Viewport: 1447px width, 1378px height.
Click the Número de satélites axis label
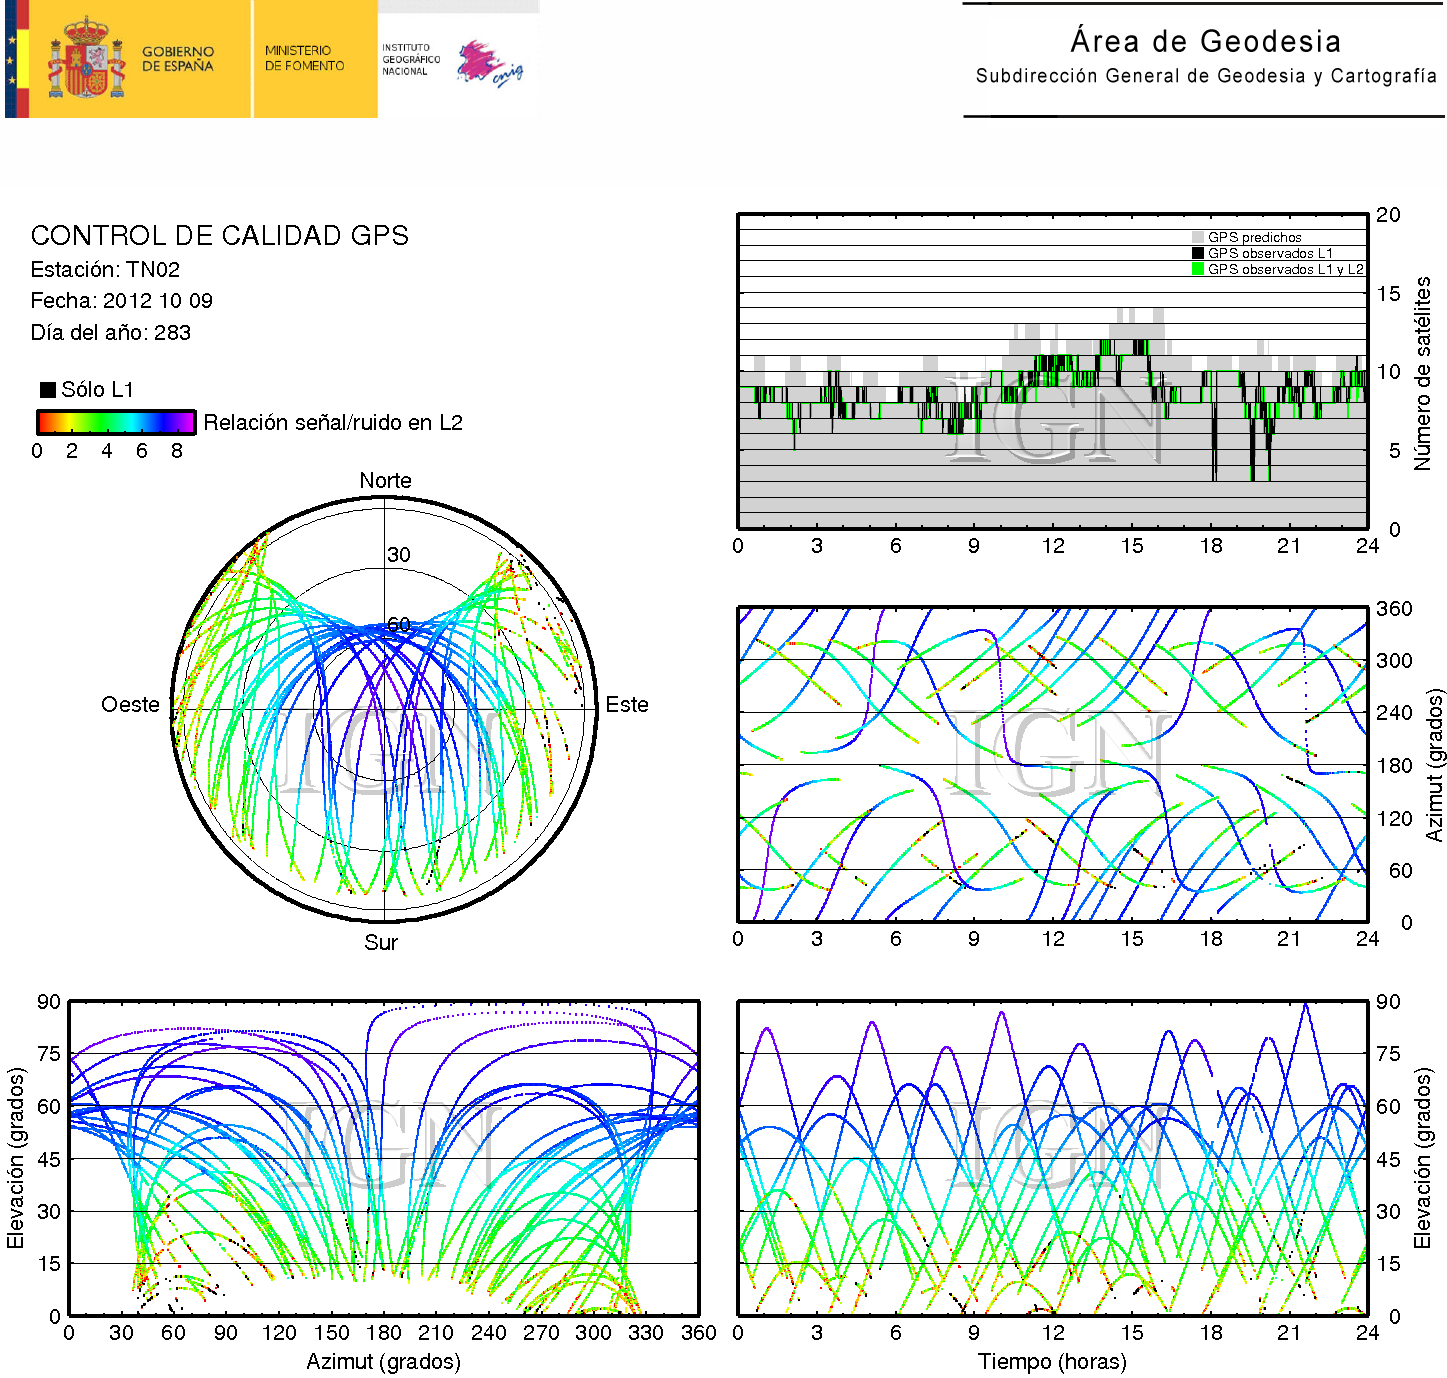pos(1422,373)
